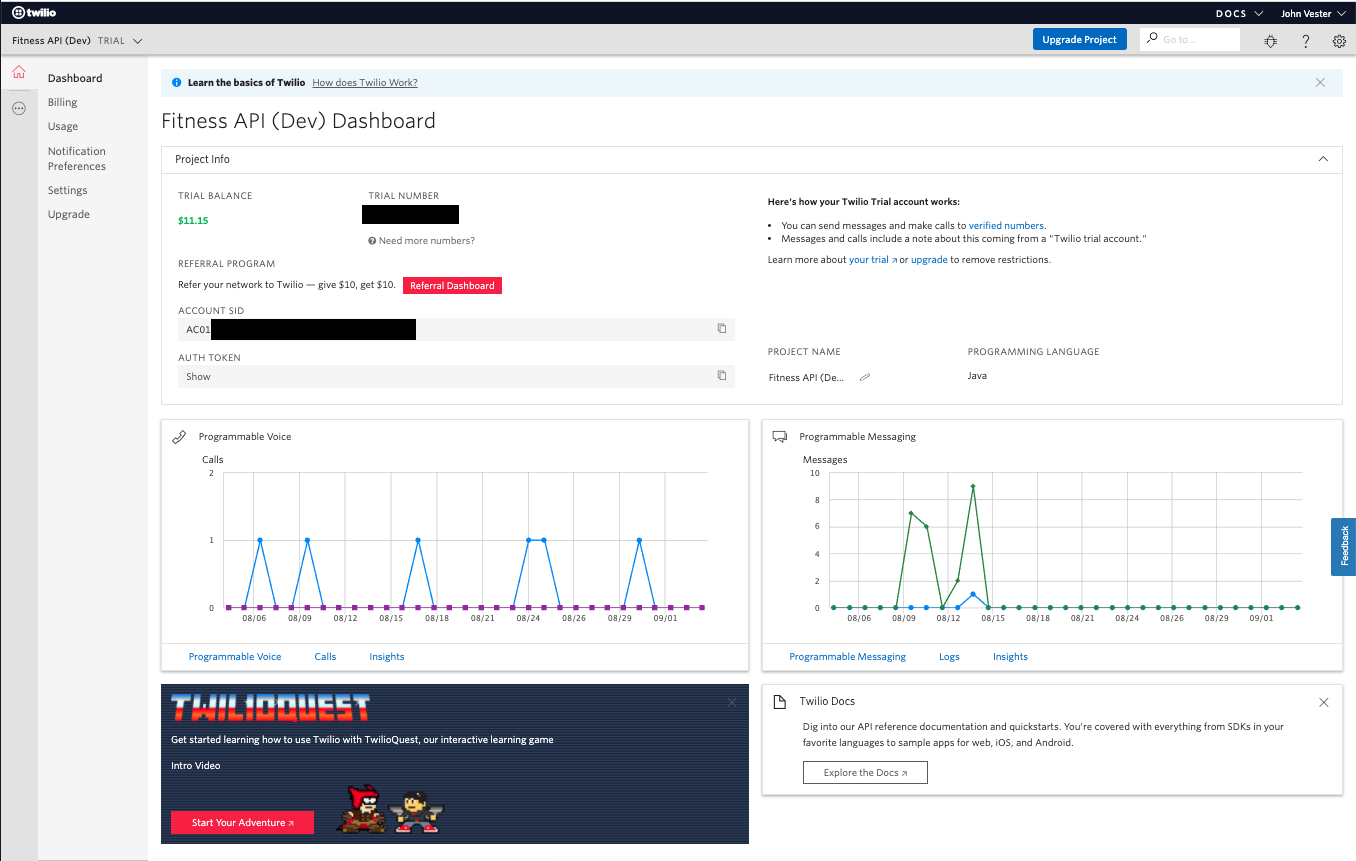Image resolution: width=1356 pixels, height=861 pixels.
Task: Show the Auth Token
Action: pyautogui.click(x=198, y=376)
